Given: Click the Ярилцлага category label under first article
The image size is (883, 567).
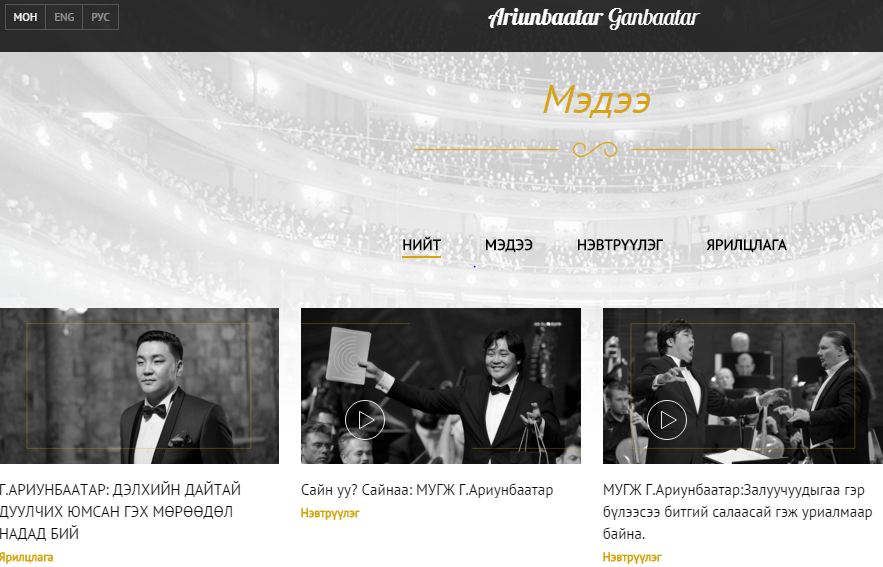Looking at the screenshot, I should 26,557.
